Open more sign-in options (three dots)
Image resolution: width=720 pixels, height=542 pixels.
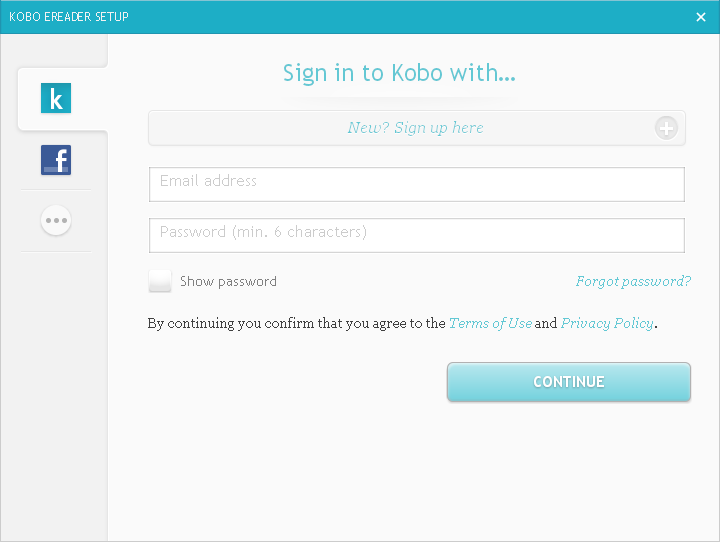point(56,220)
